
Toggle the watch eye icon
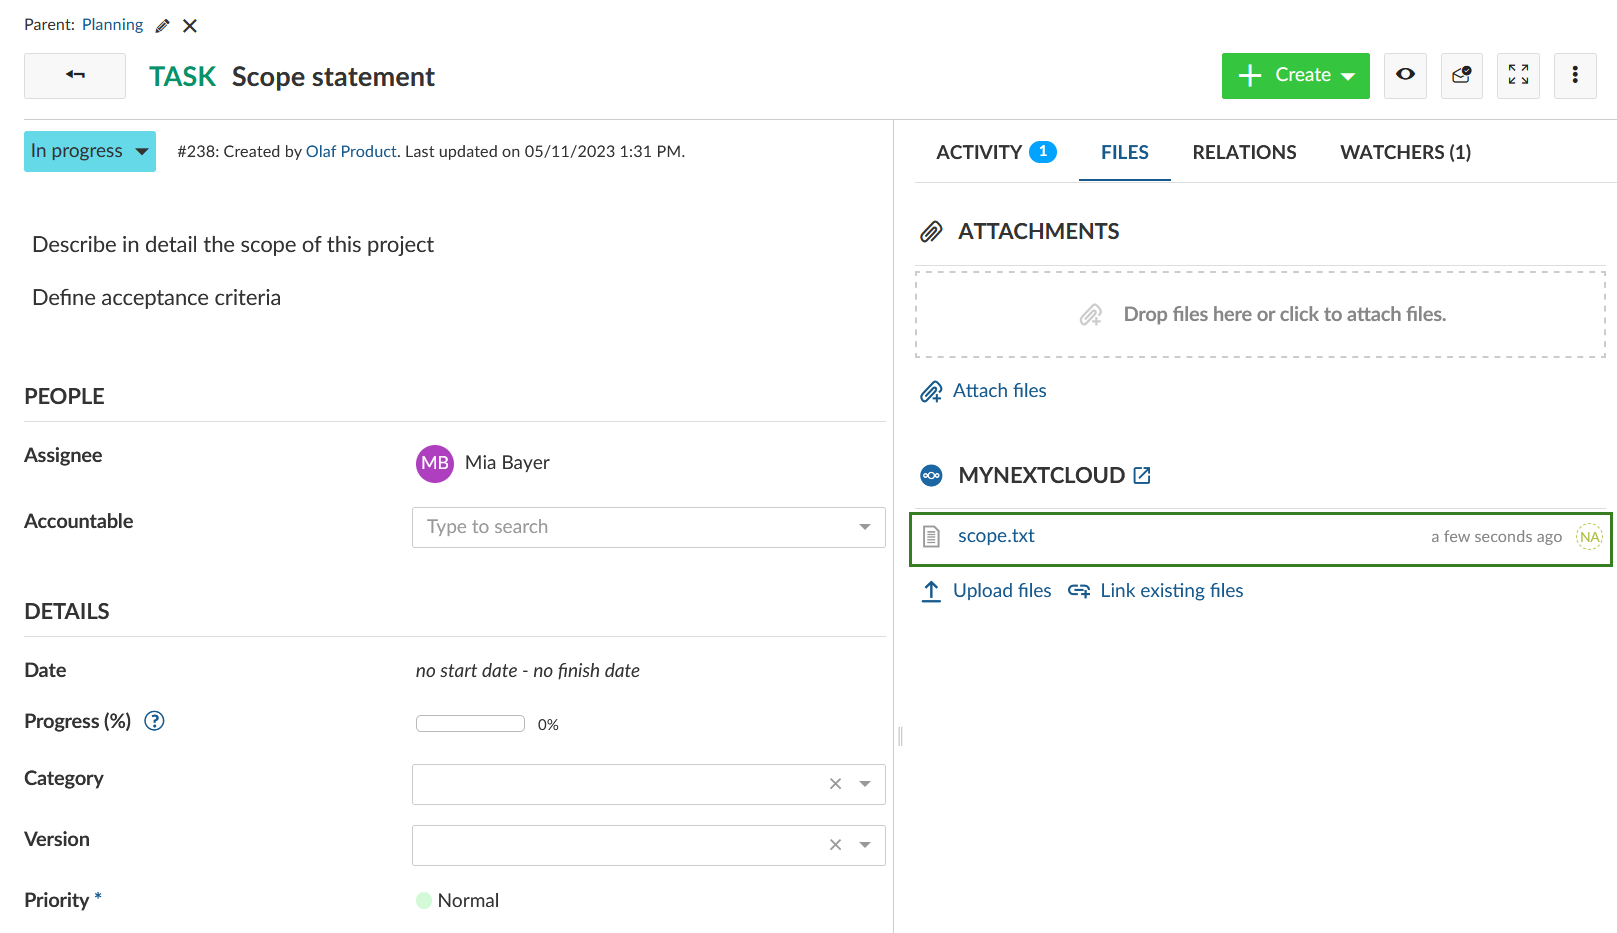pyautogui.click(x=1405, y=75)
